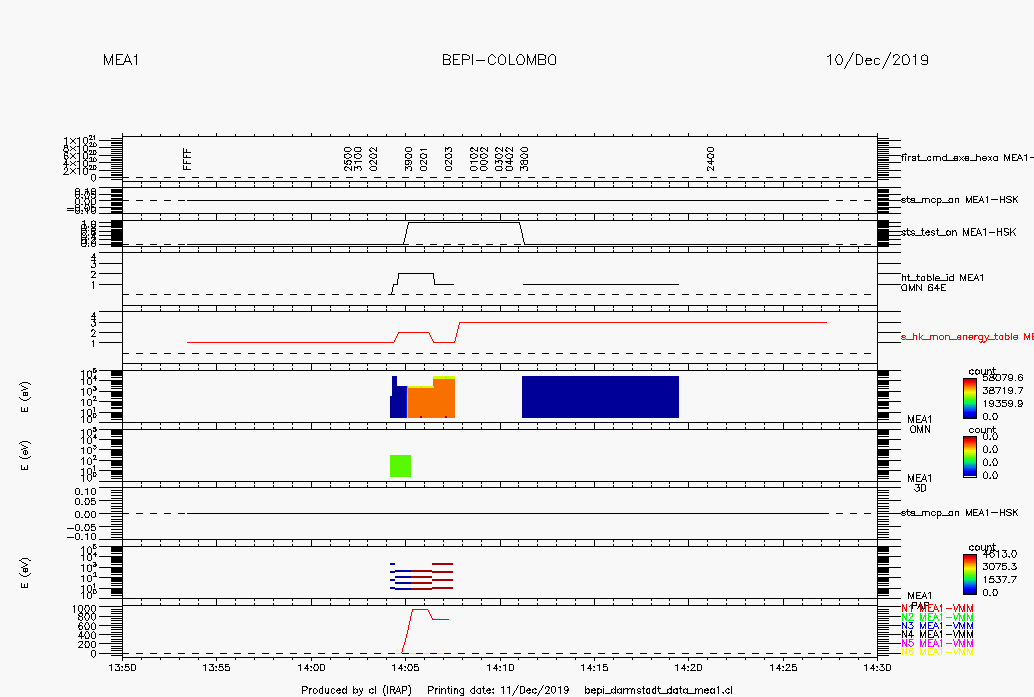Select the 14:15 time axis tick label

click(x=594, y=667)
